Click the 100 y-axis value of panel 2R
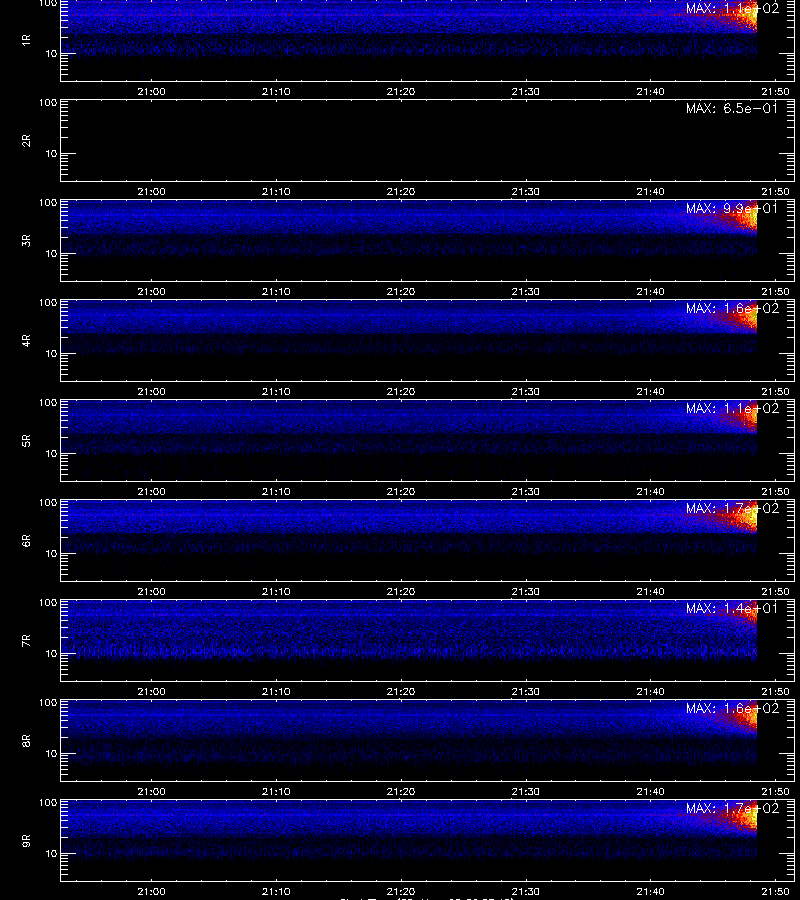The width and height of the screenshot is (800, 900). pos(48,103)
